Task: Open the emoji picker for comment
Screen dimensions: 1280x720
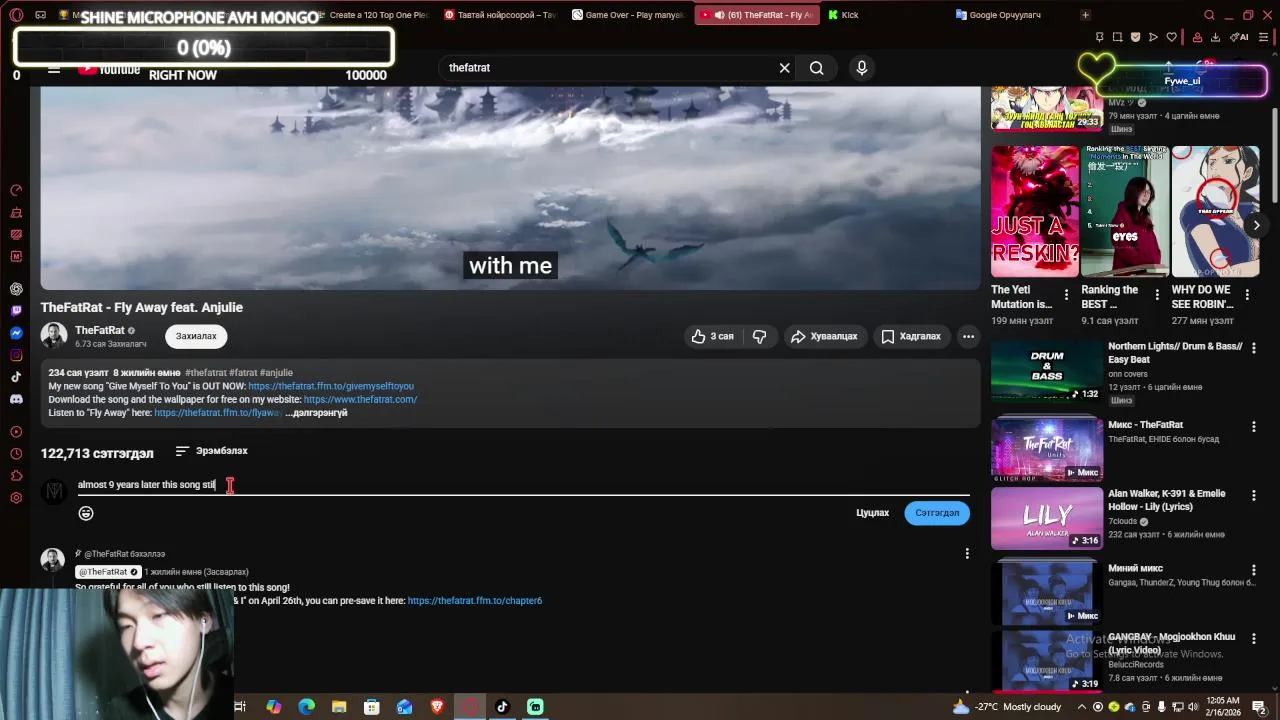Action: (86, 513)
